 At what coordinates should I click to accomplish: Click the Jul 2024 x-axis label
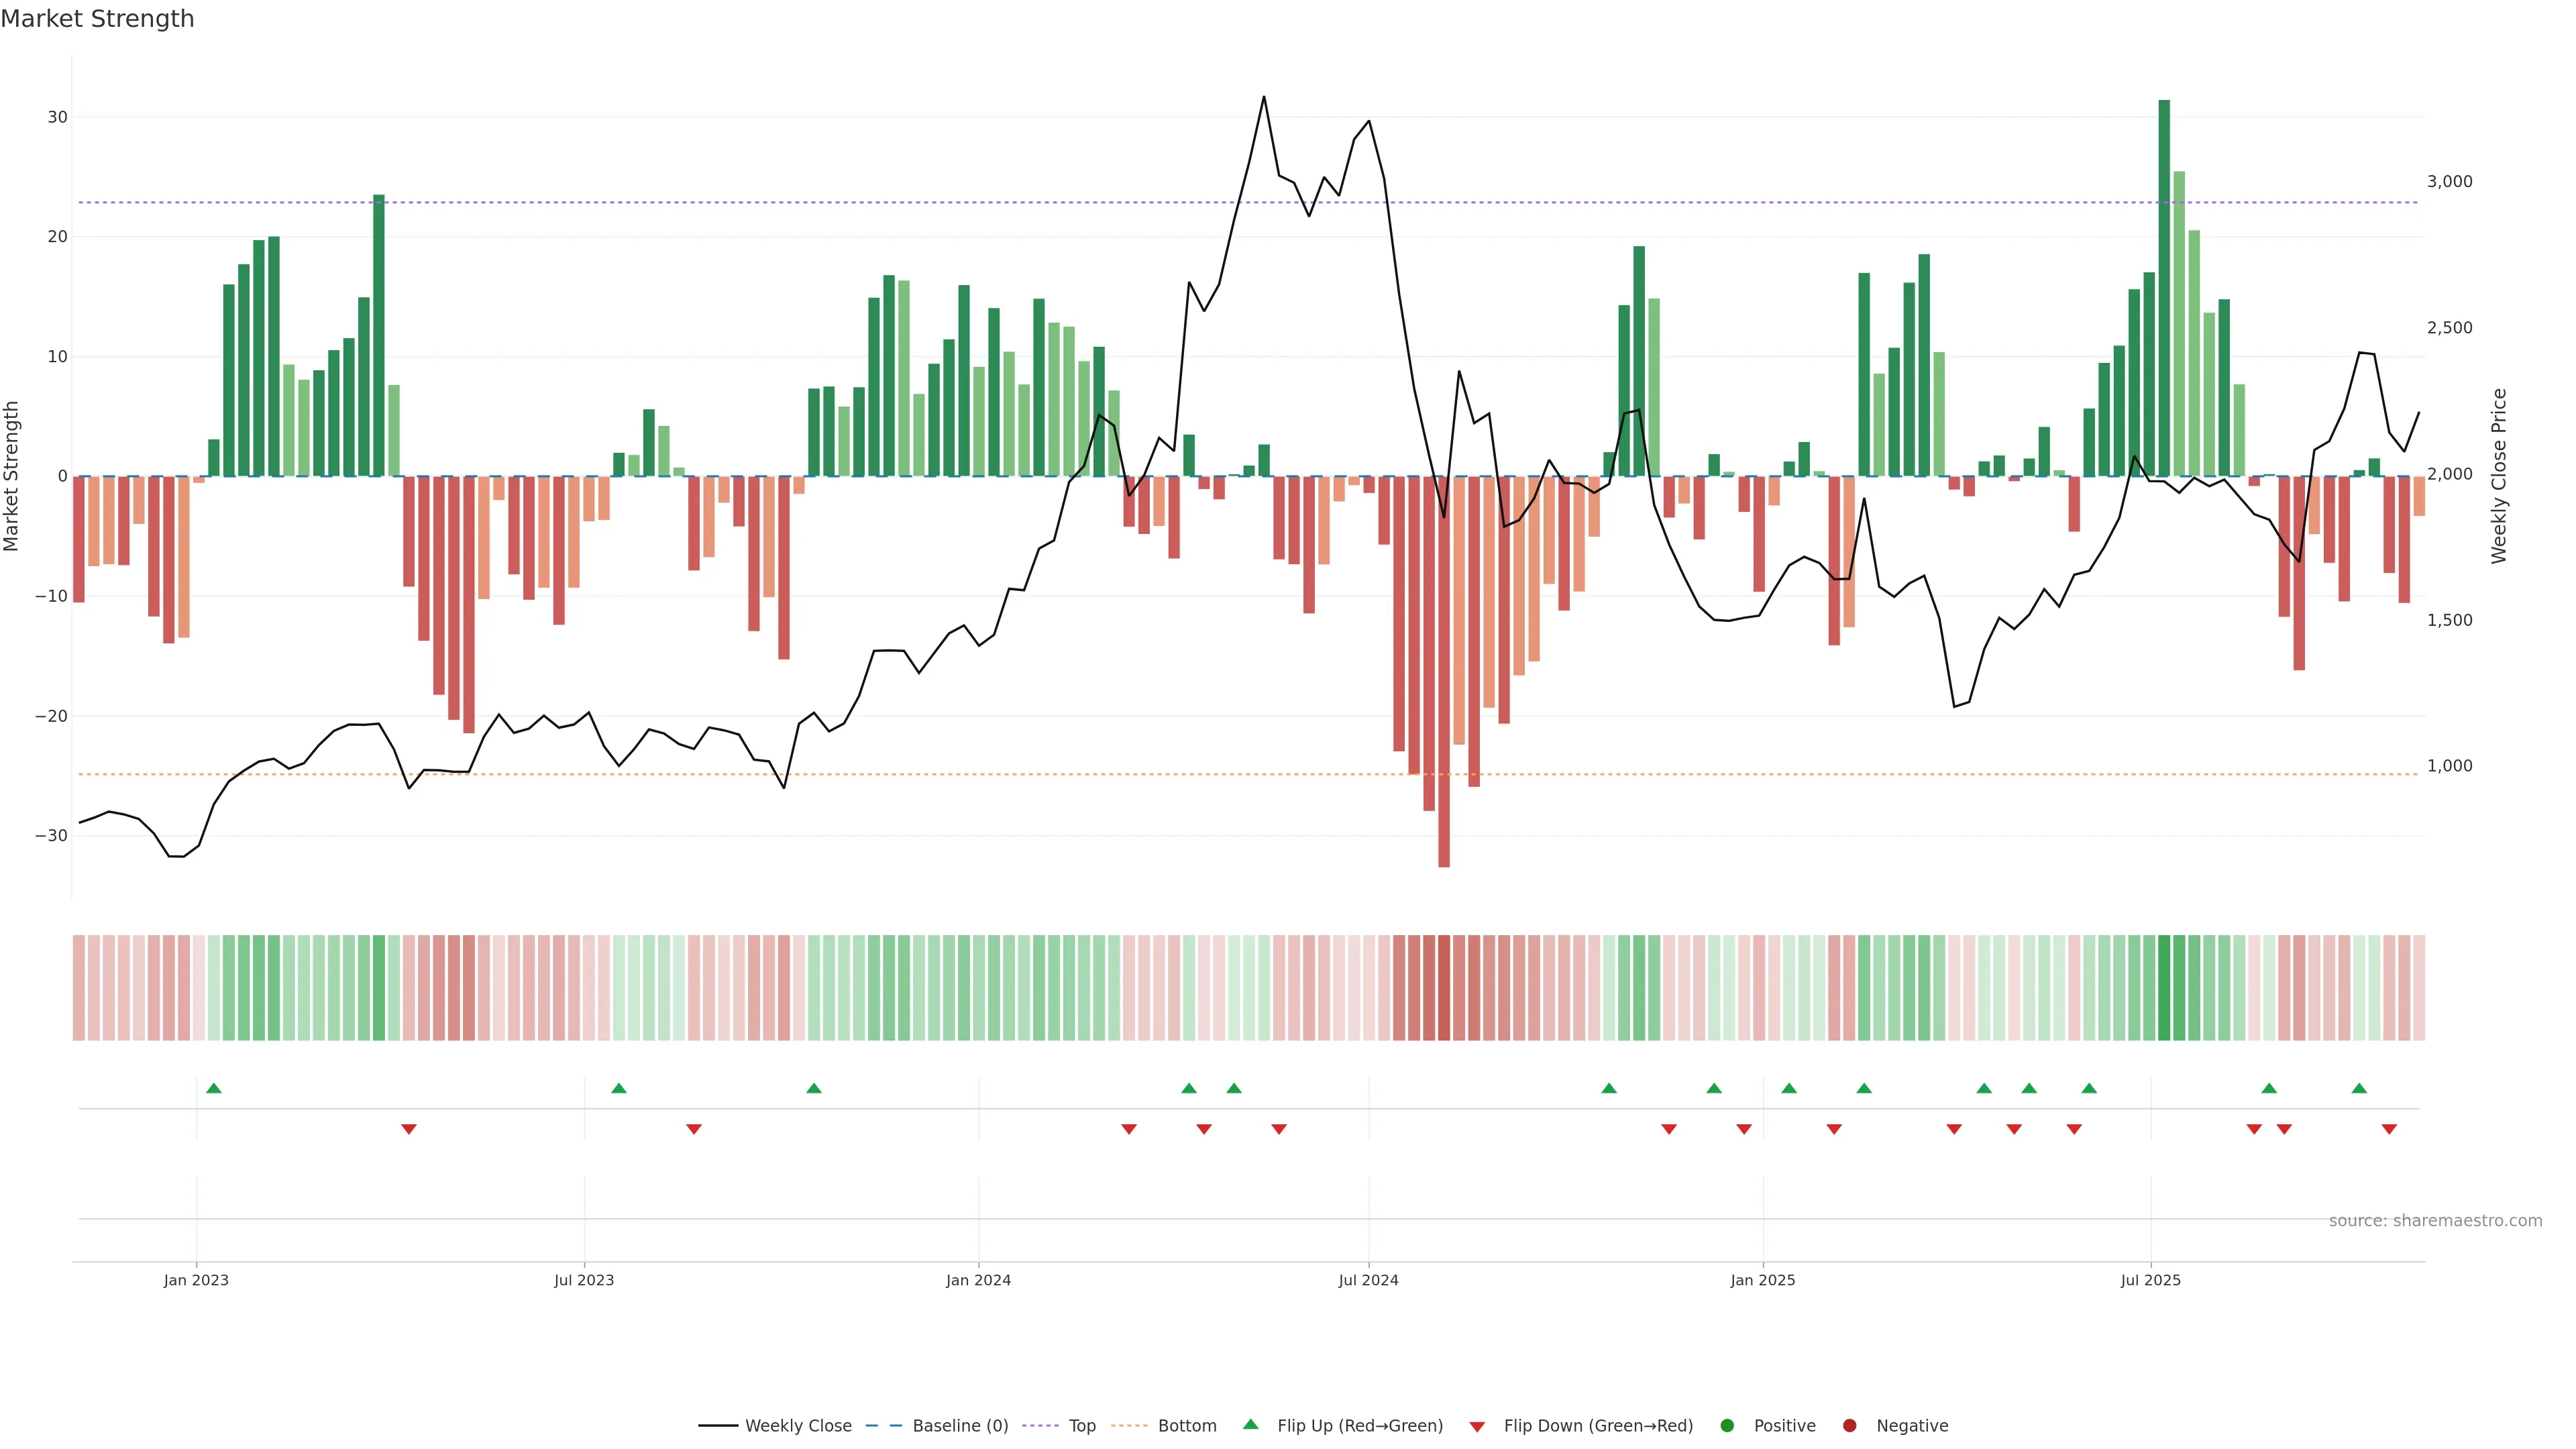1368,1280
